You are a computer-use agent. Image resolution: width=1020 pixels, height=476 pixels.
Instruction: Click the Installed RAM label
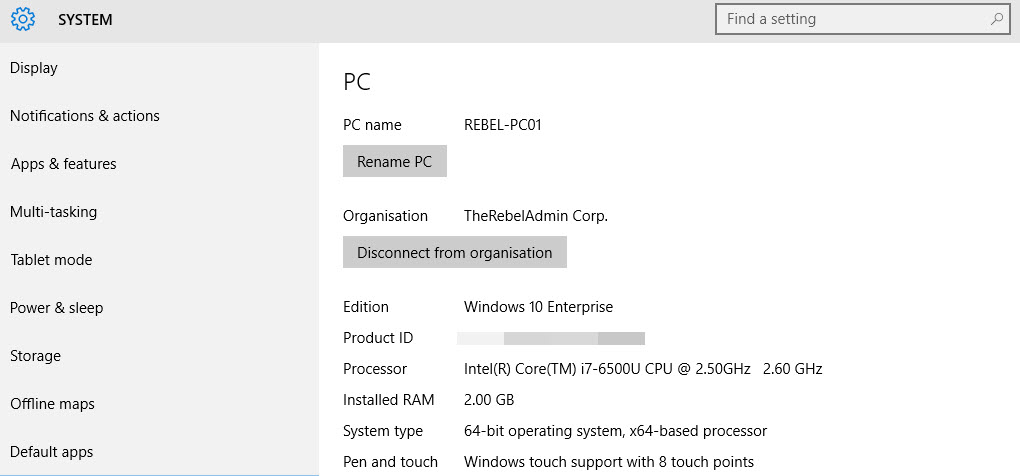(388, 400)
